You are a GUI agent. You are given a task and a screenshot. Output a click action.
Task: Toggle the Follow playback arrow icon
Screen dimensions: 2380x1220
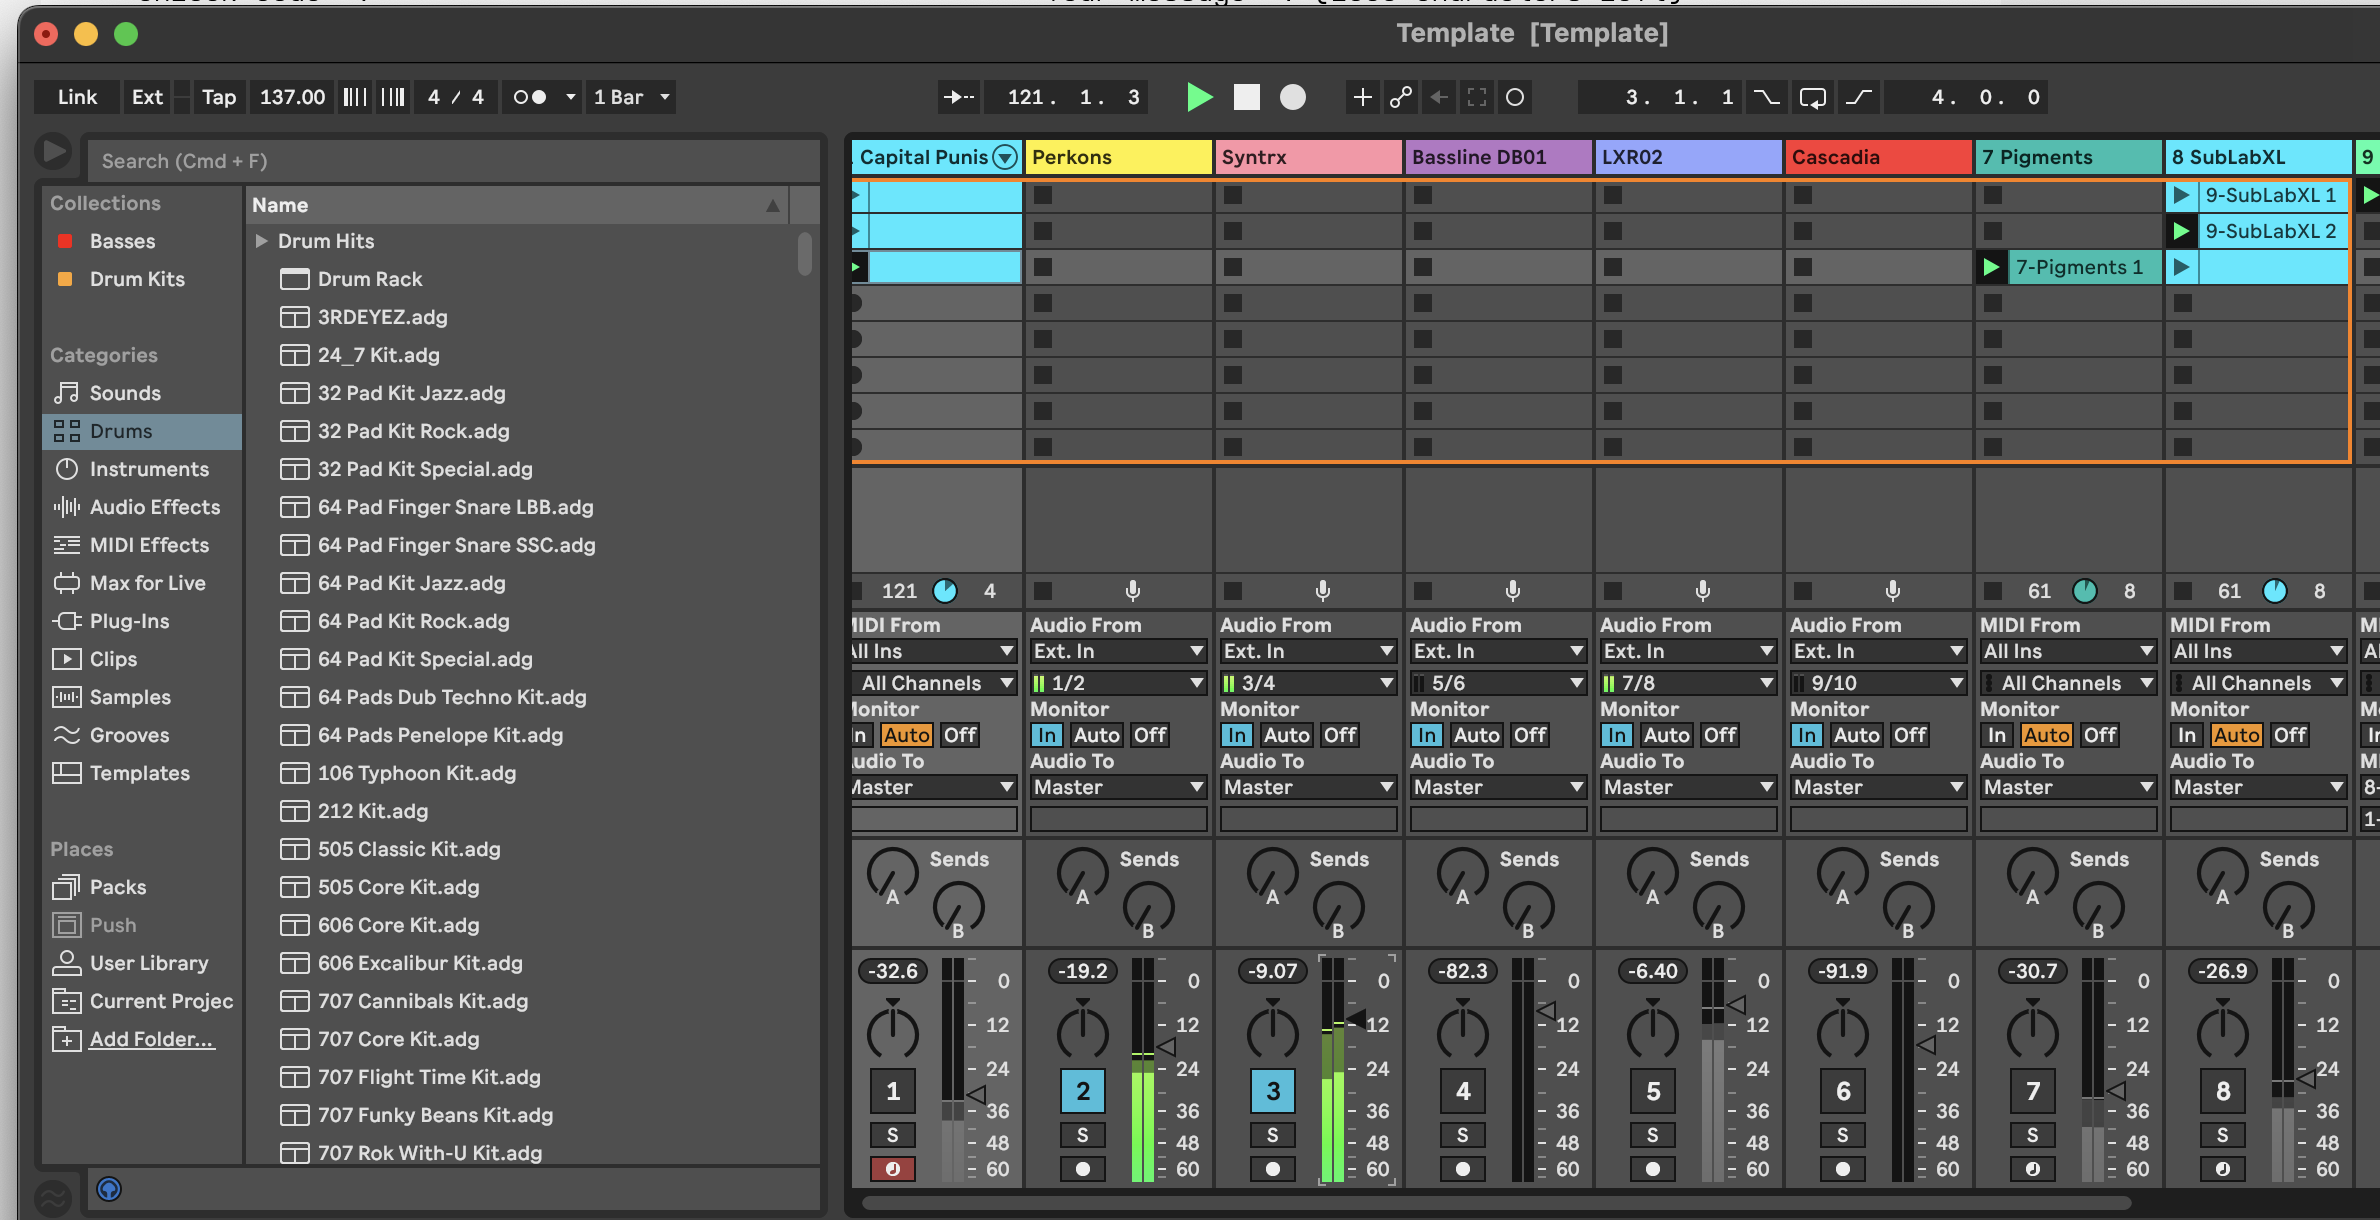coord(959,97)
